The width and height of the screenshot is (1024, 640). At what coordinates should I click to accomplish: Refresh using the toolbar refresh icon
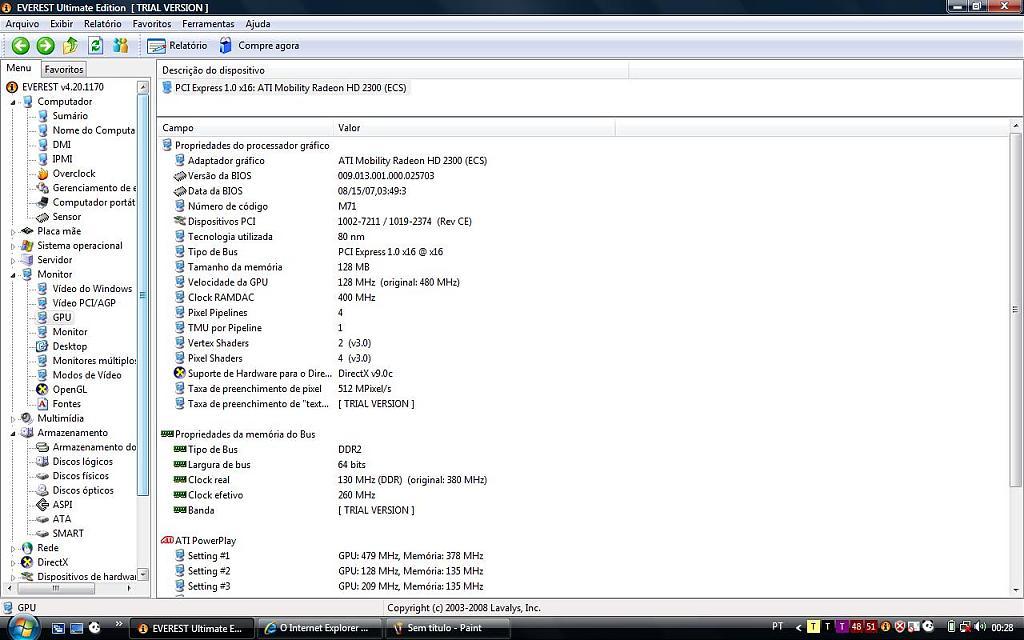(x=95, y=46)
